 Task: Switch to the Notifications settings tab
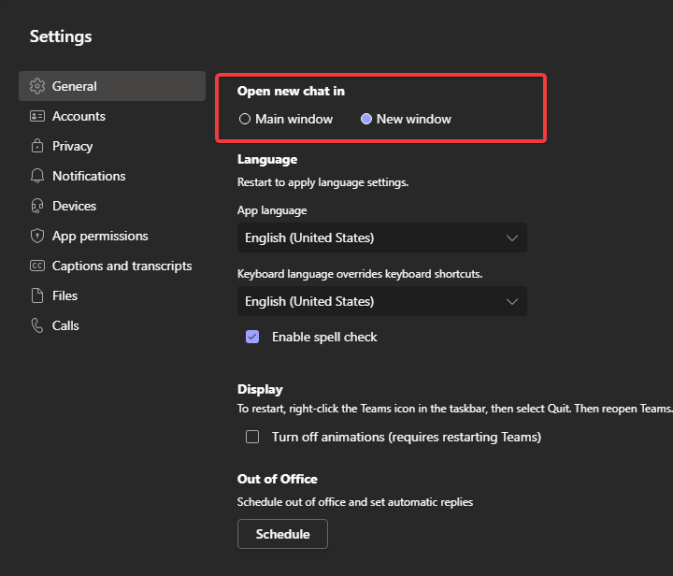pos(112,176)
